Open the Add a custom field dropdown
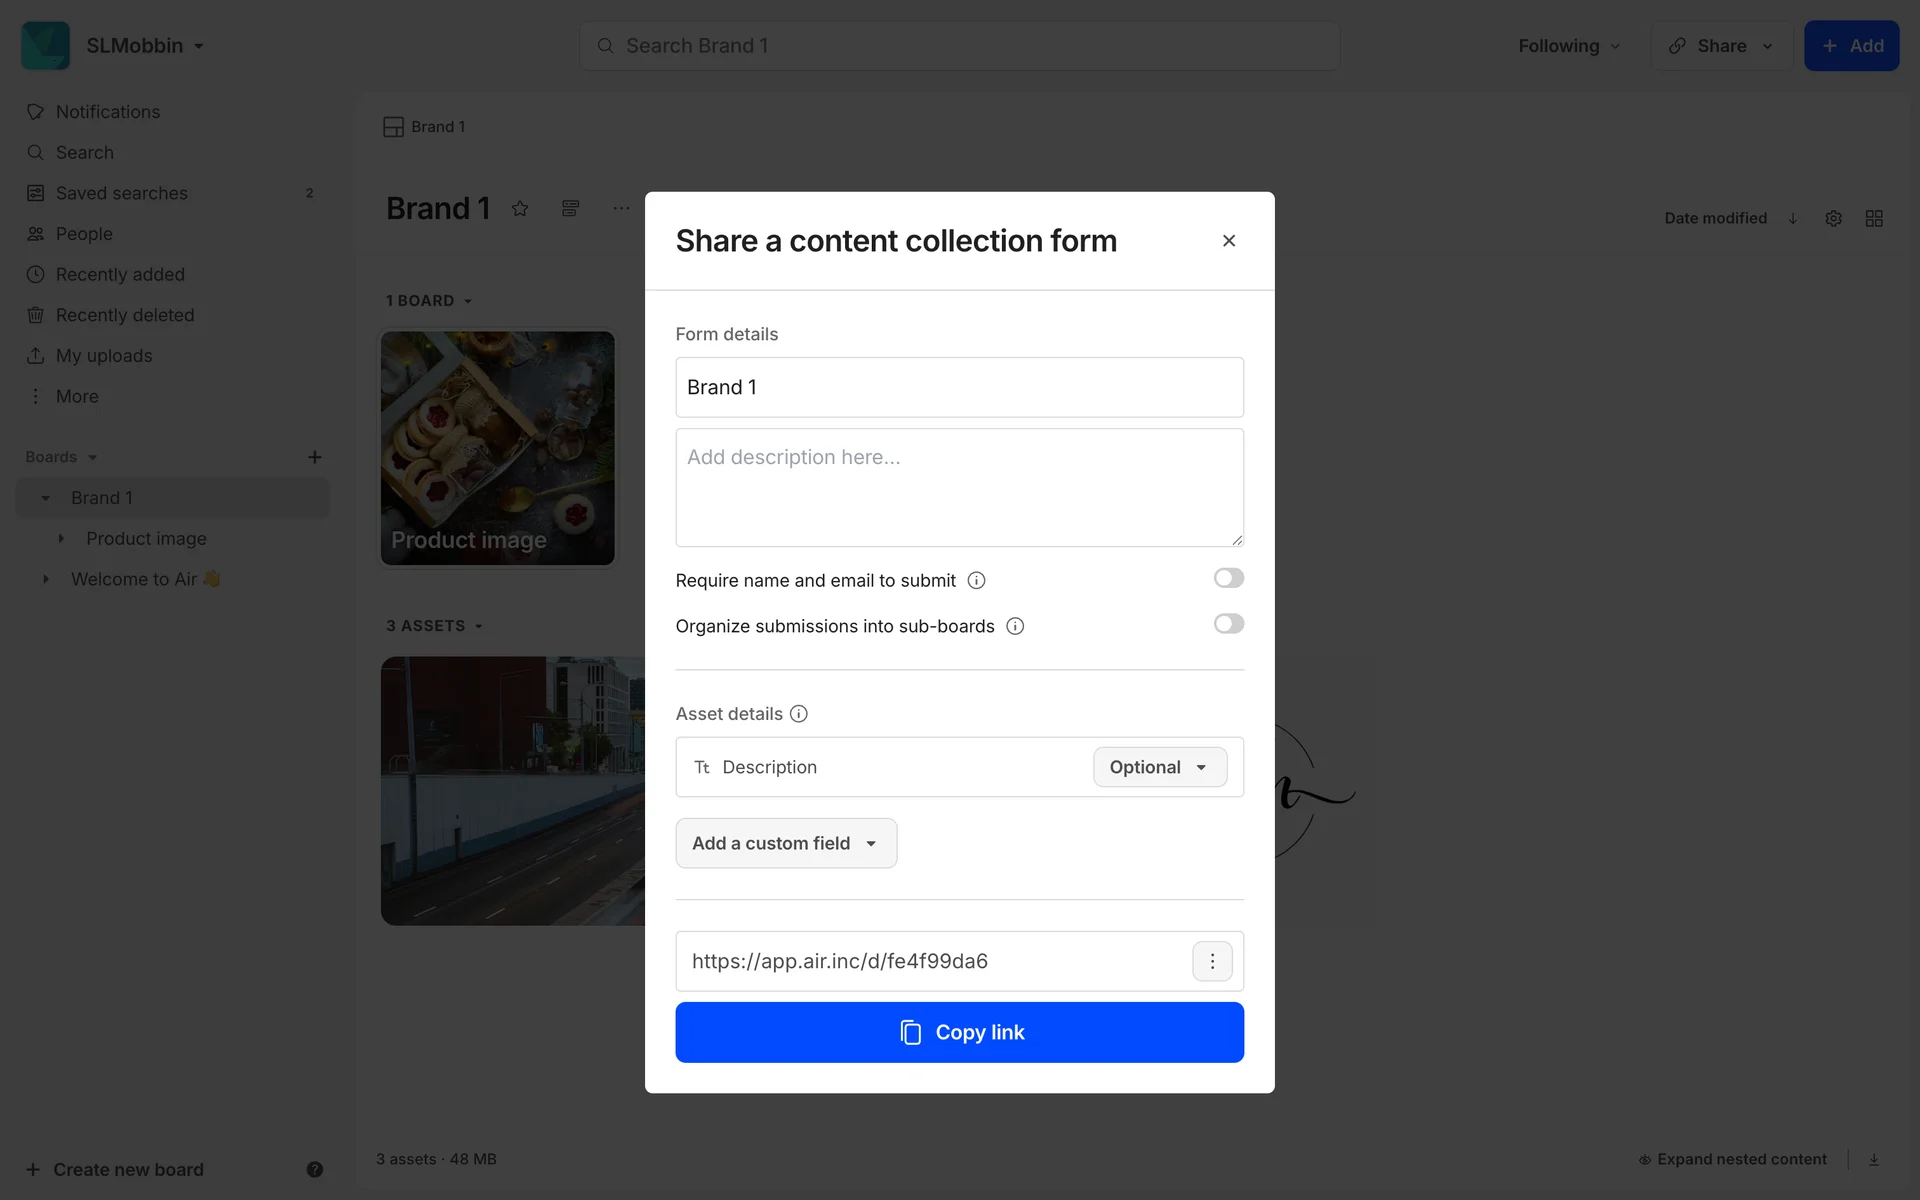This screenshot has height=1200, width=1920. click(x=786, y=843)
